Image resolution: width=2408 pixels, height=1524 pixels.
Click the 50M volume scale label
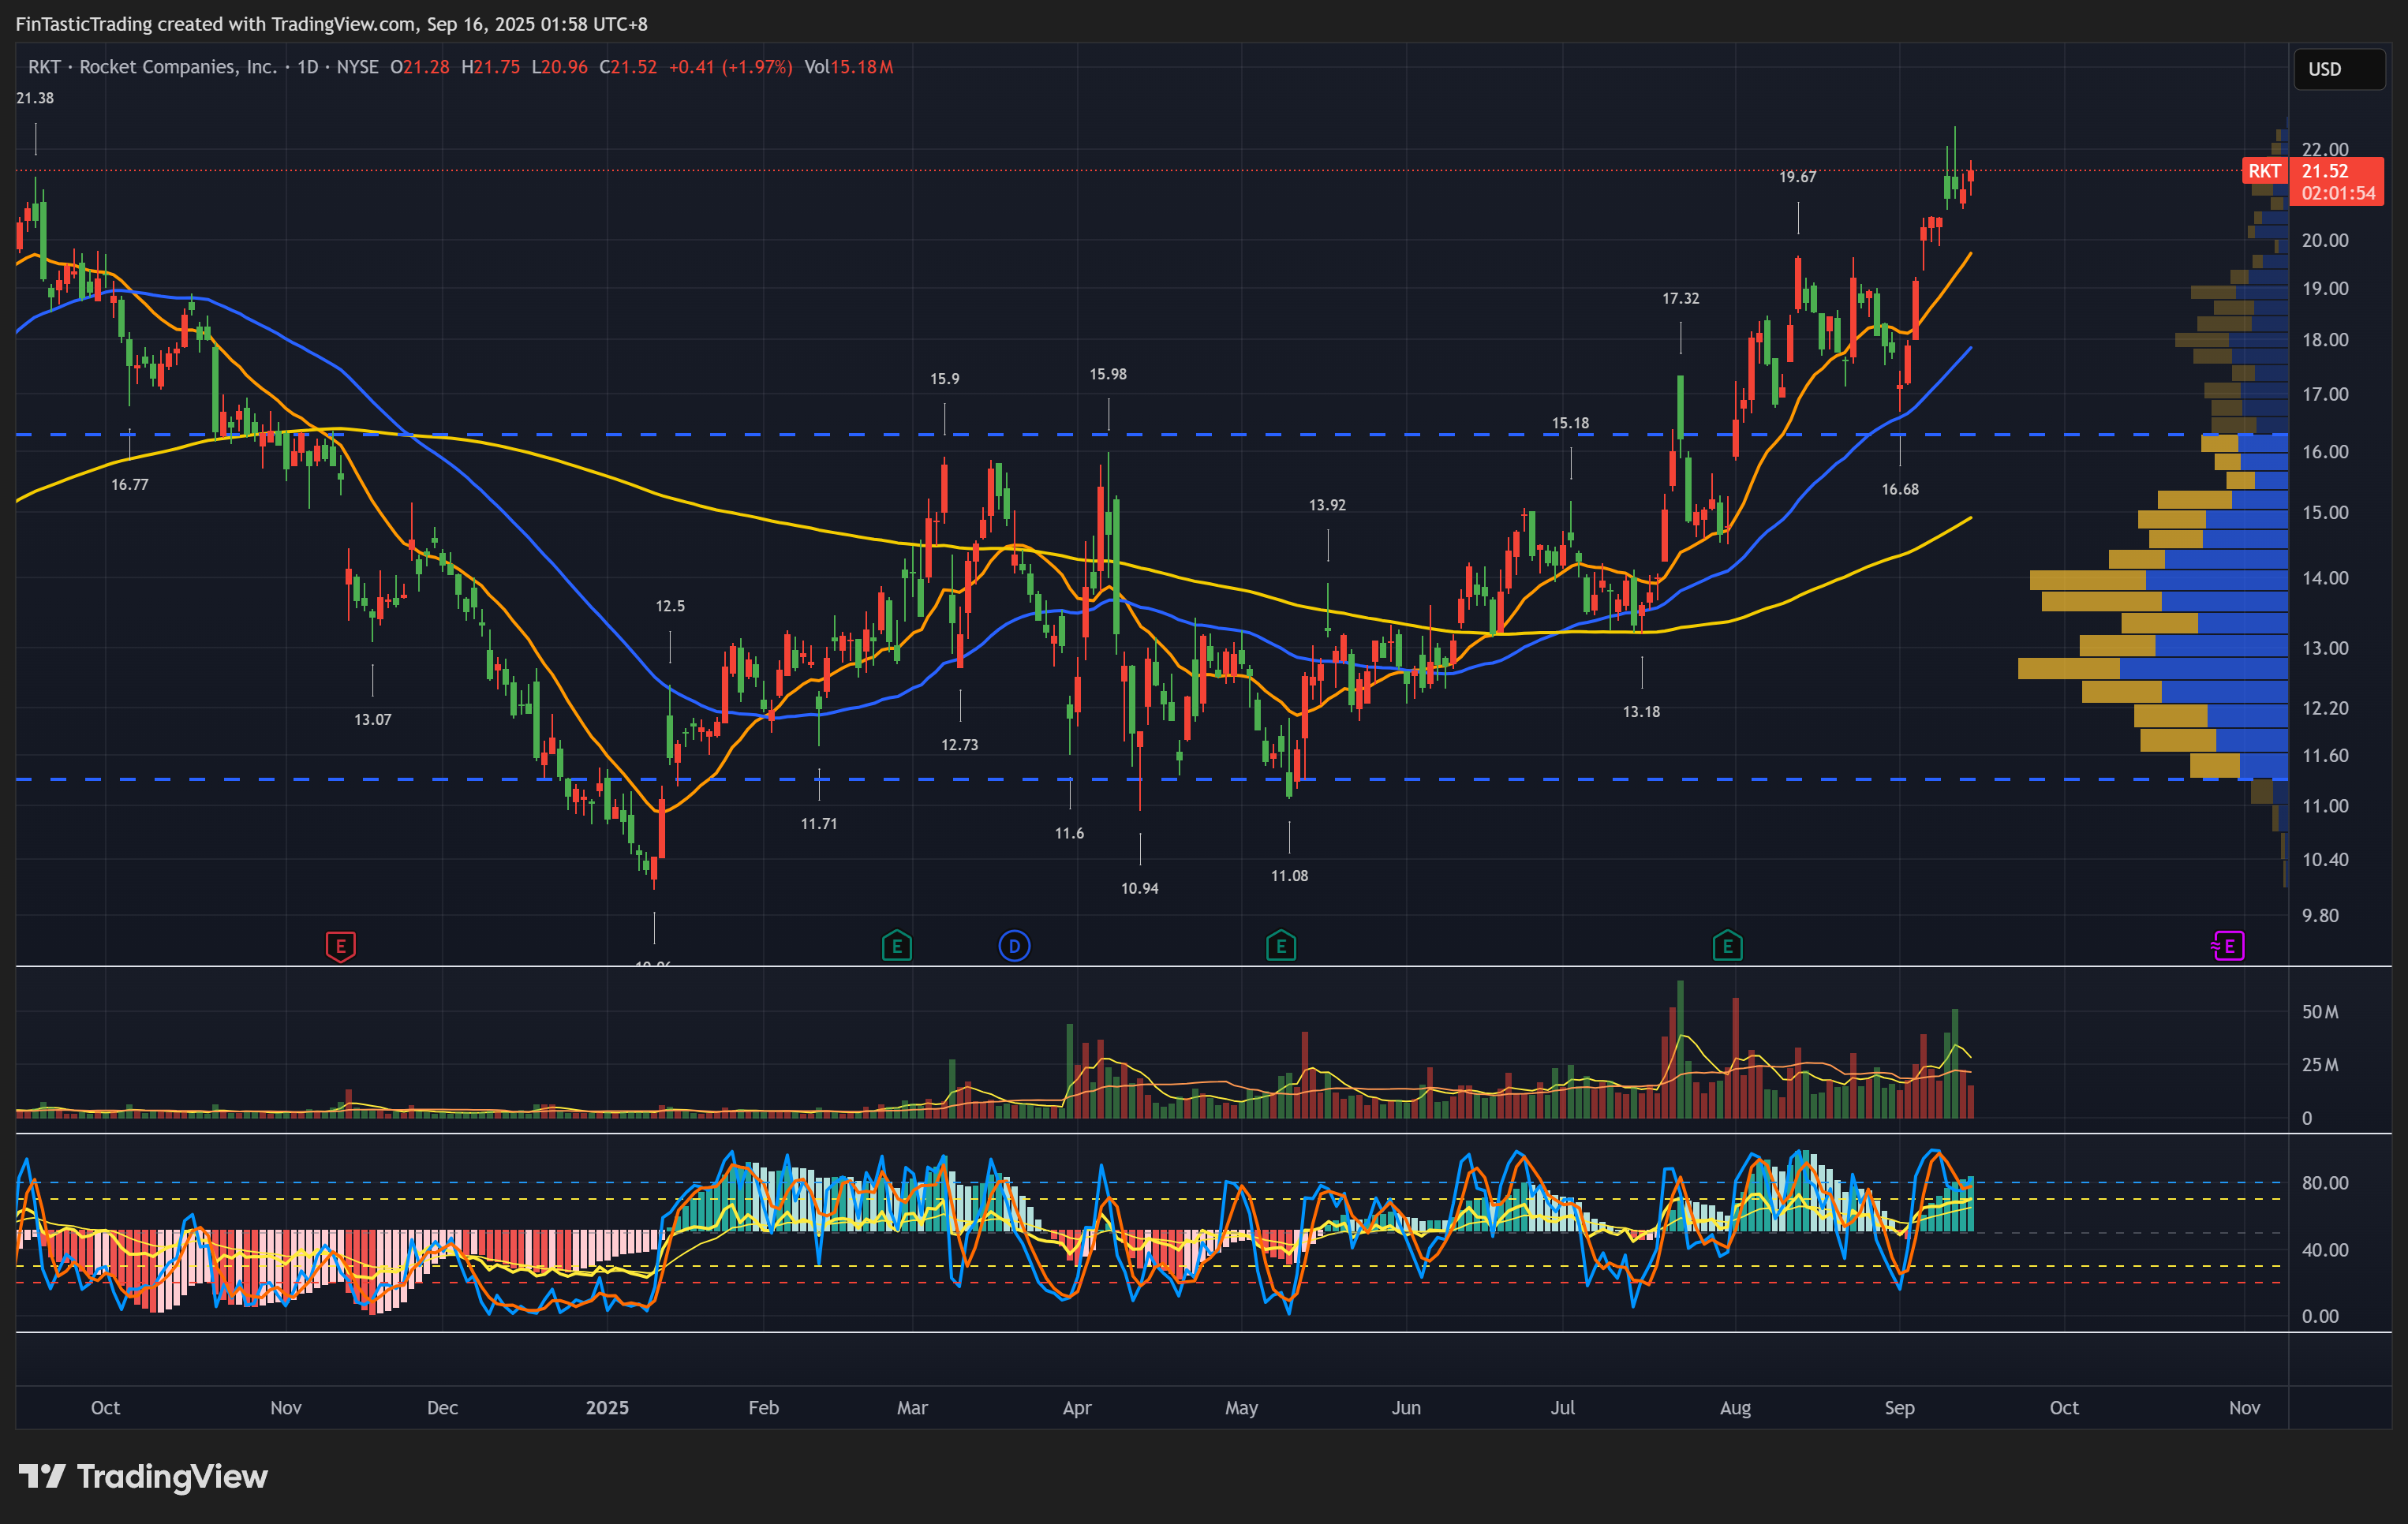tap(2320, 1012)
